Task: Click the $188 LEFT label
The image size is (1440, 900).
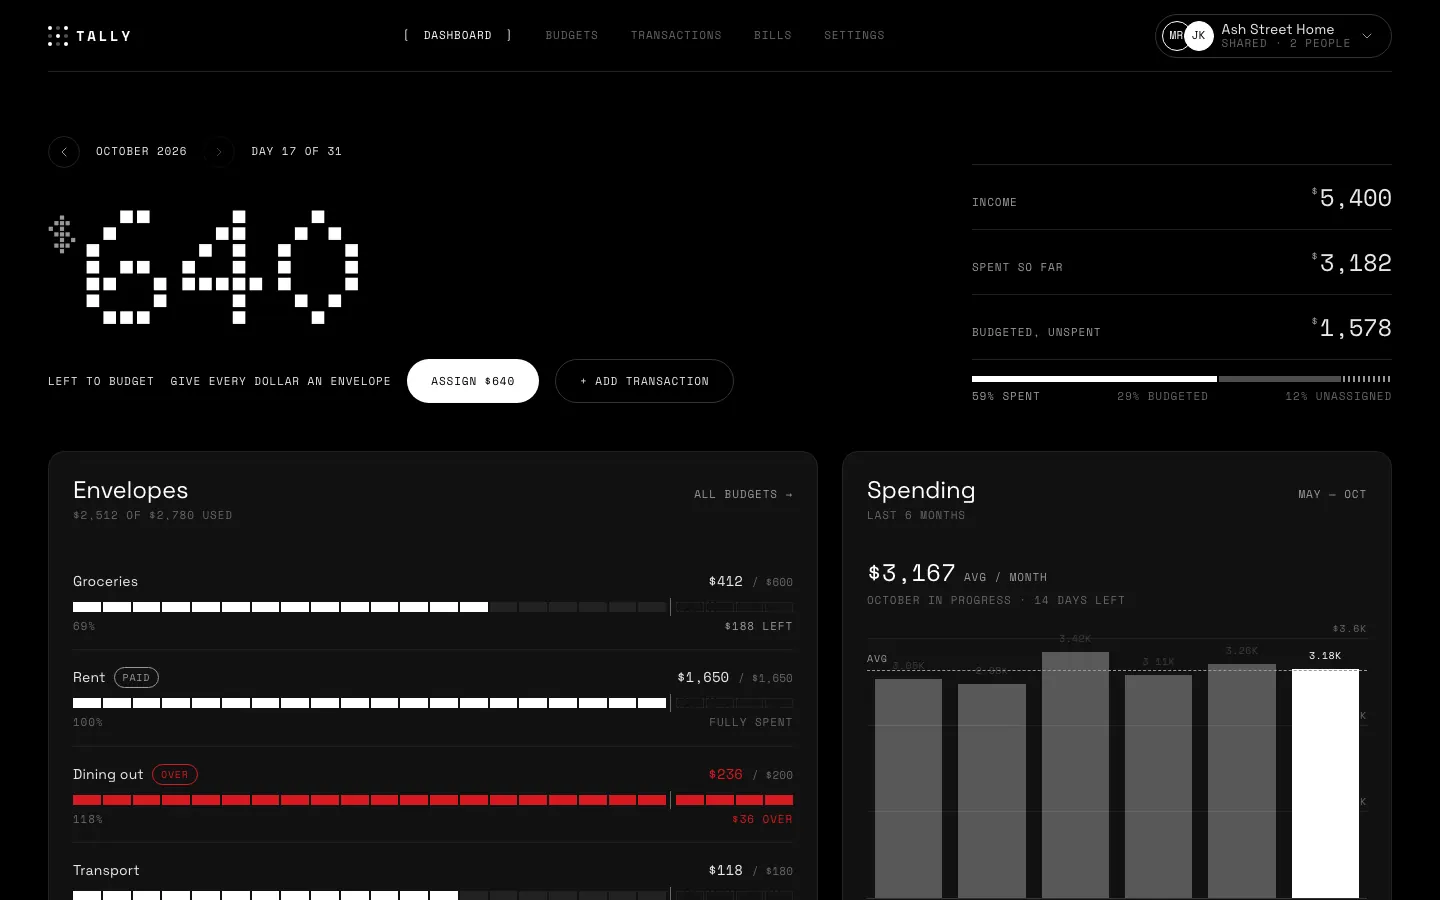Action: (759, 627)
